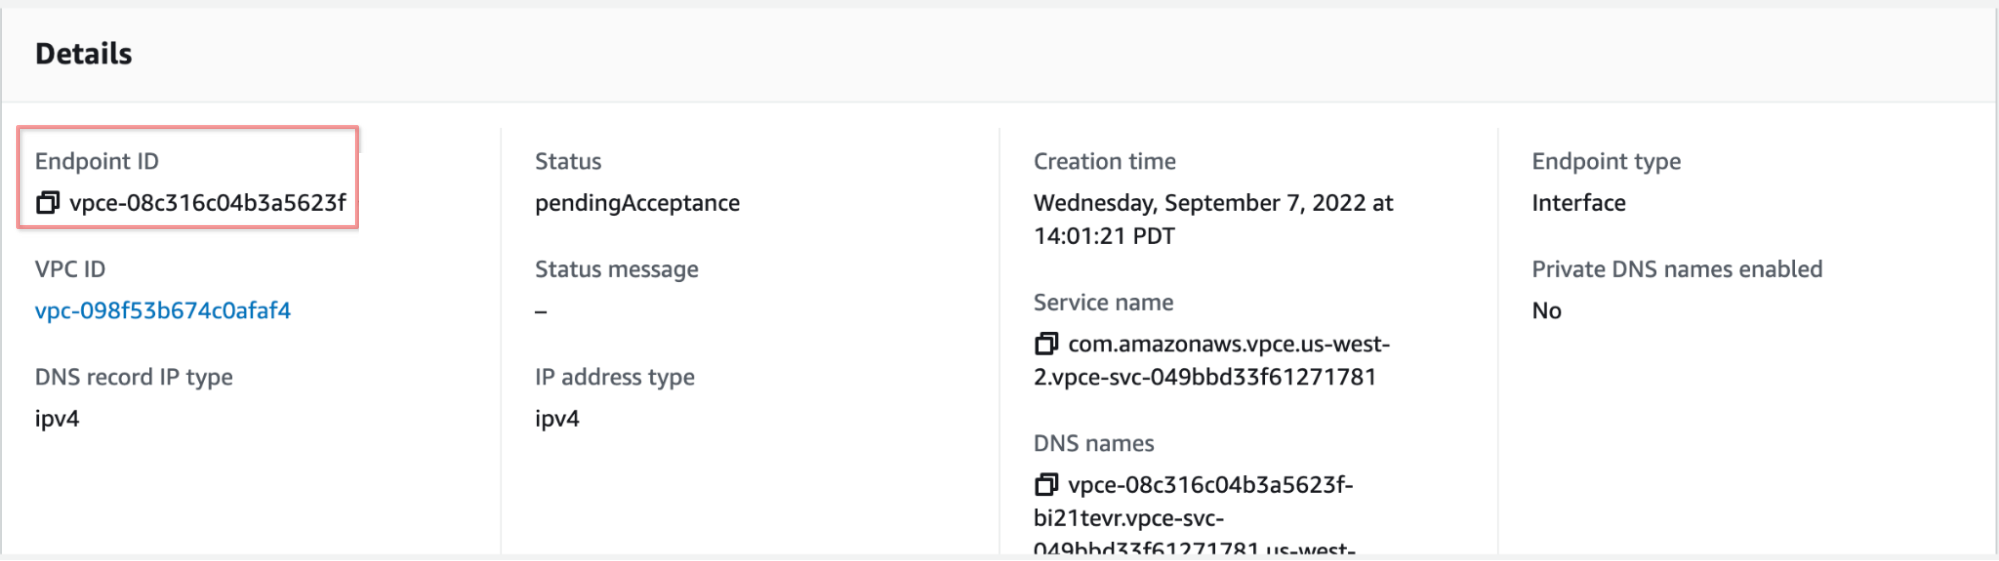
Task: Open VPC vpc-098f53b674c0afaf4 link
Action: pos(162,311)
